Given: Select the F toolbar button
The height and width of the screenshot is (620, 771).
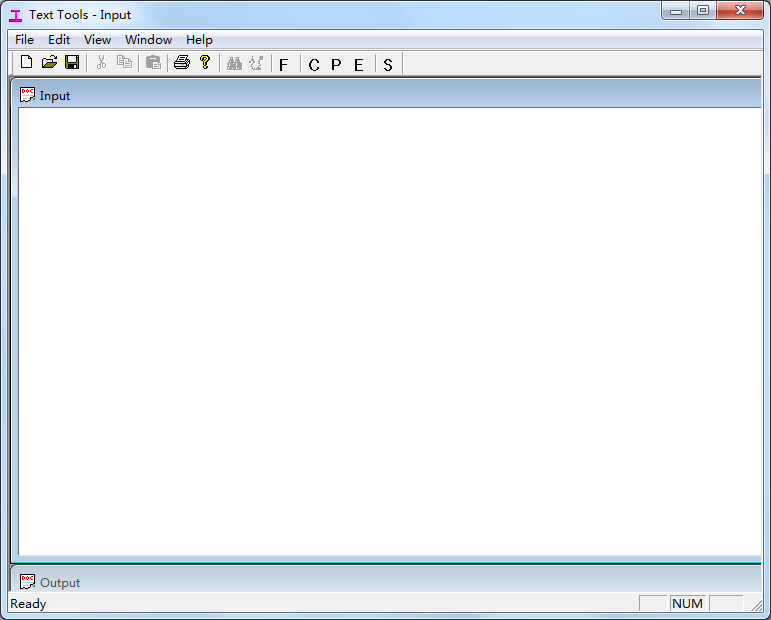Looking at the screenshot, I should [x=284, y=64].
